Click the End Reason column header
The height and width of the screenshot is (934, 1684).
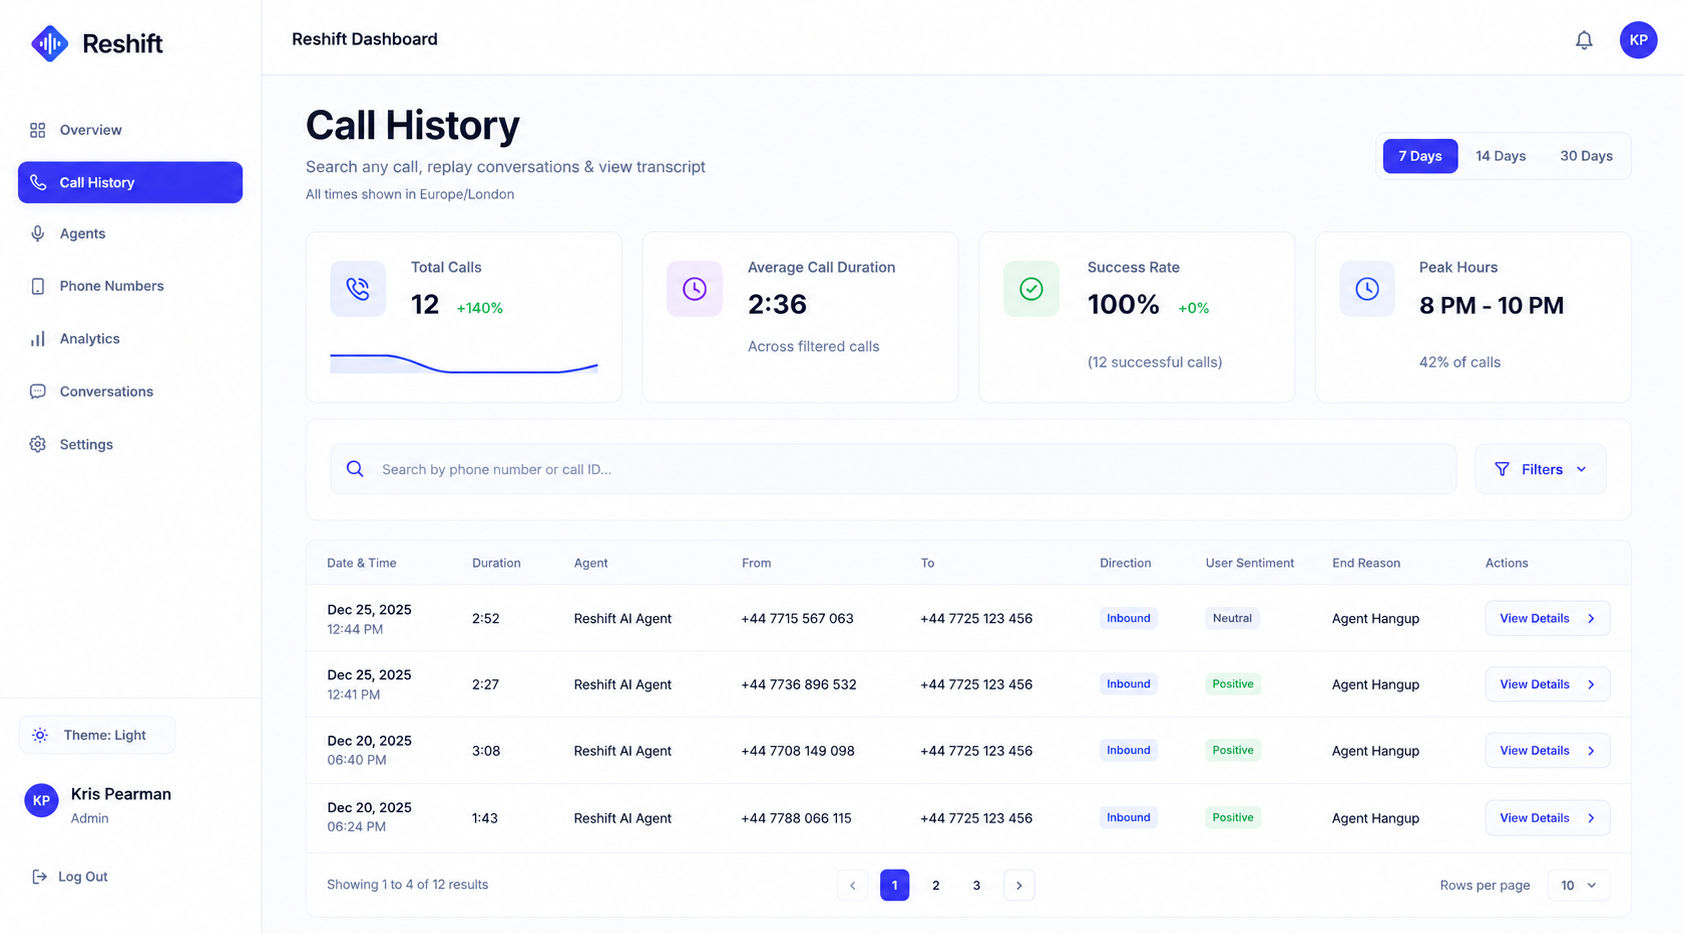pyautogui.click(x=1366, y=563)
